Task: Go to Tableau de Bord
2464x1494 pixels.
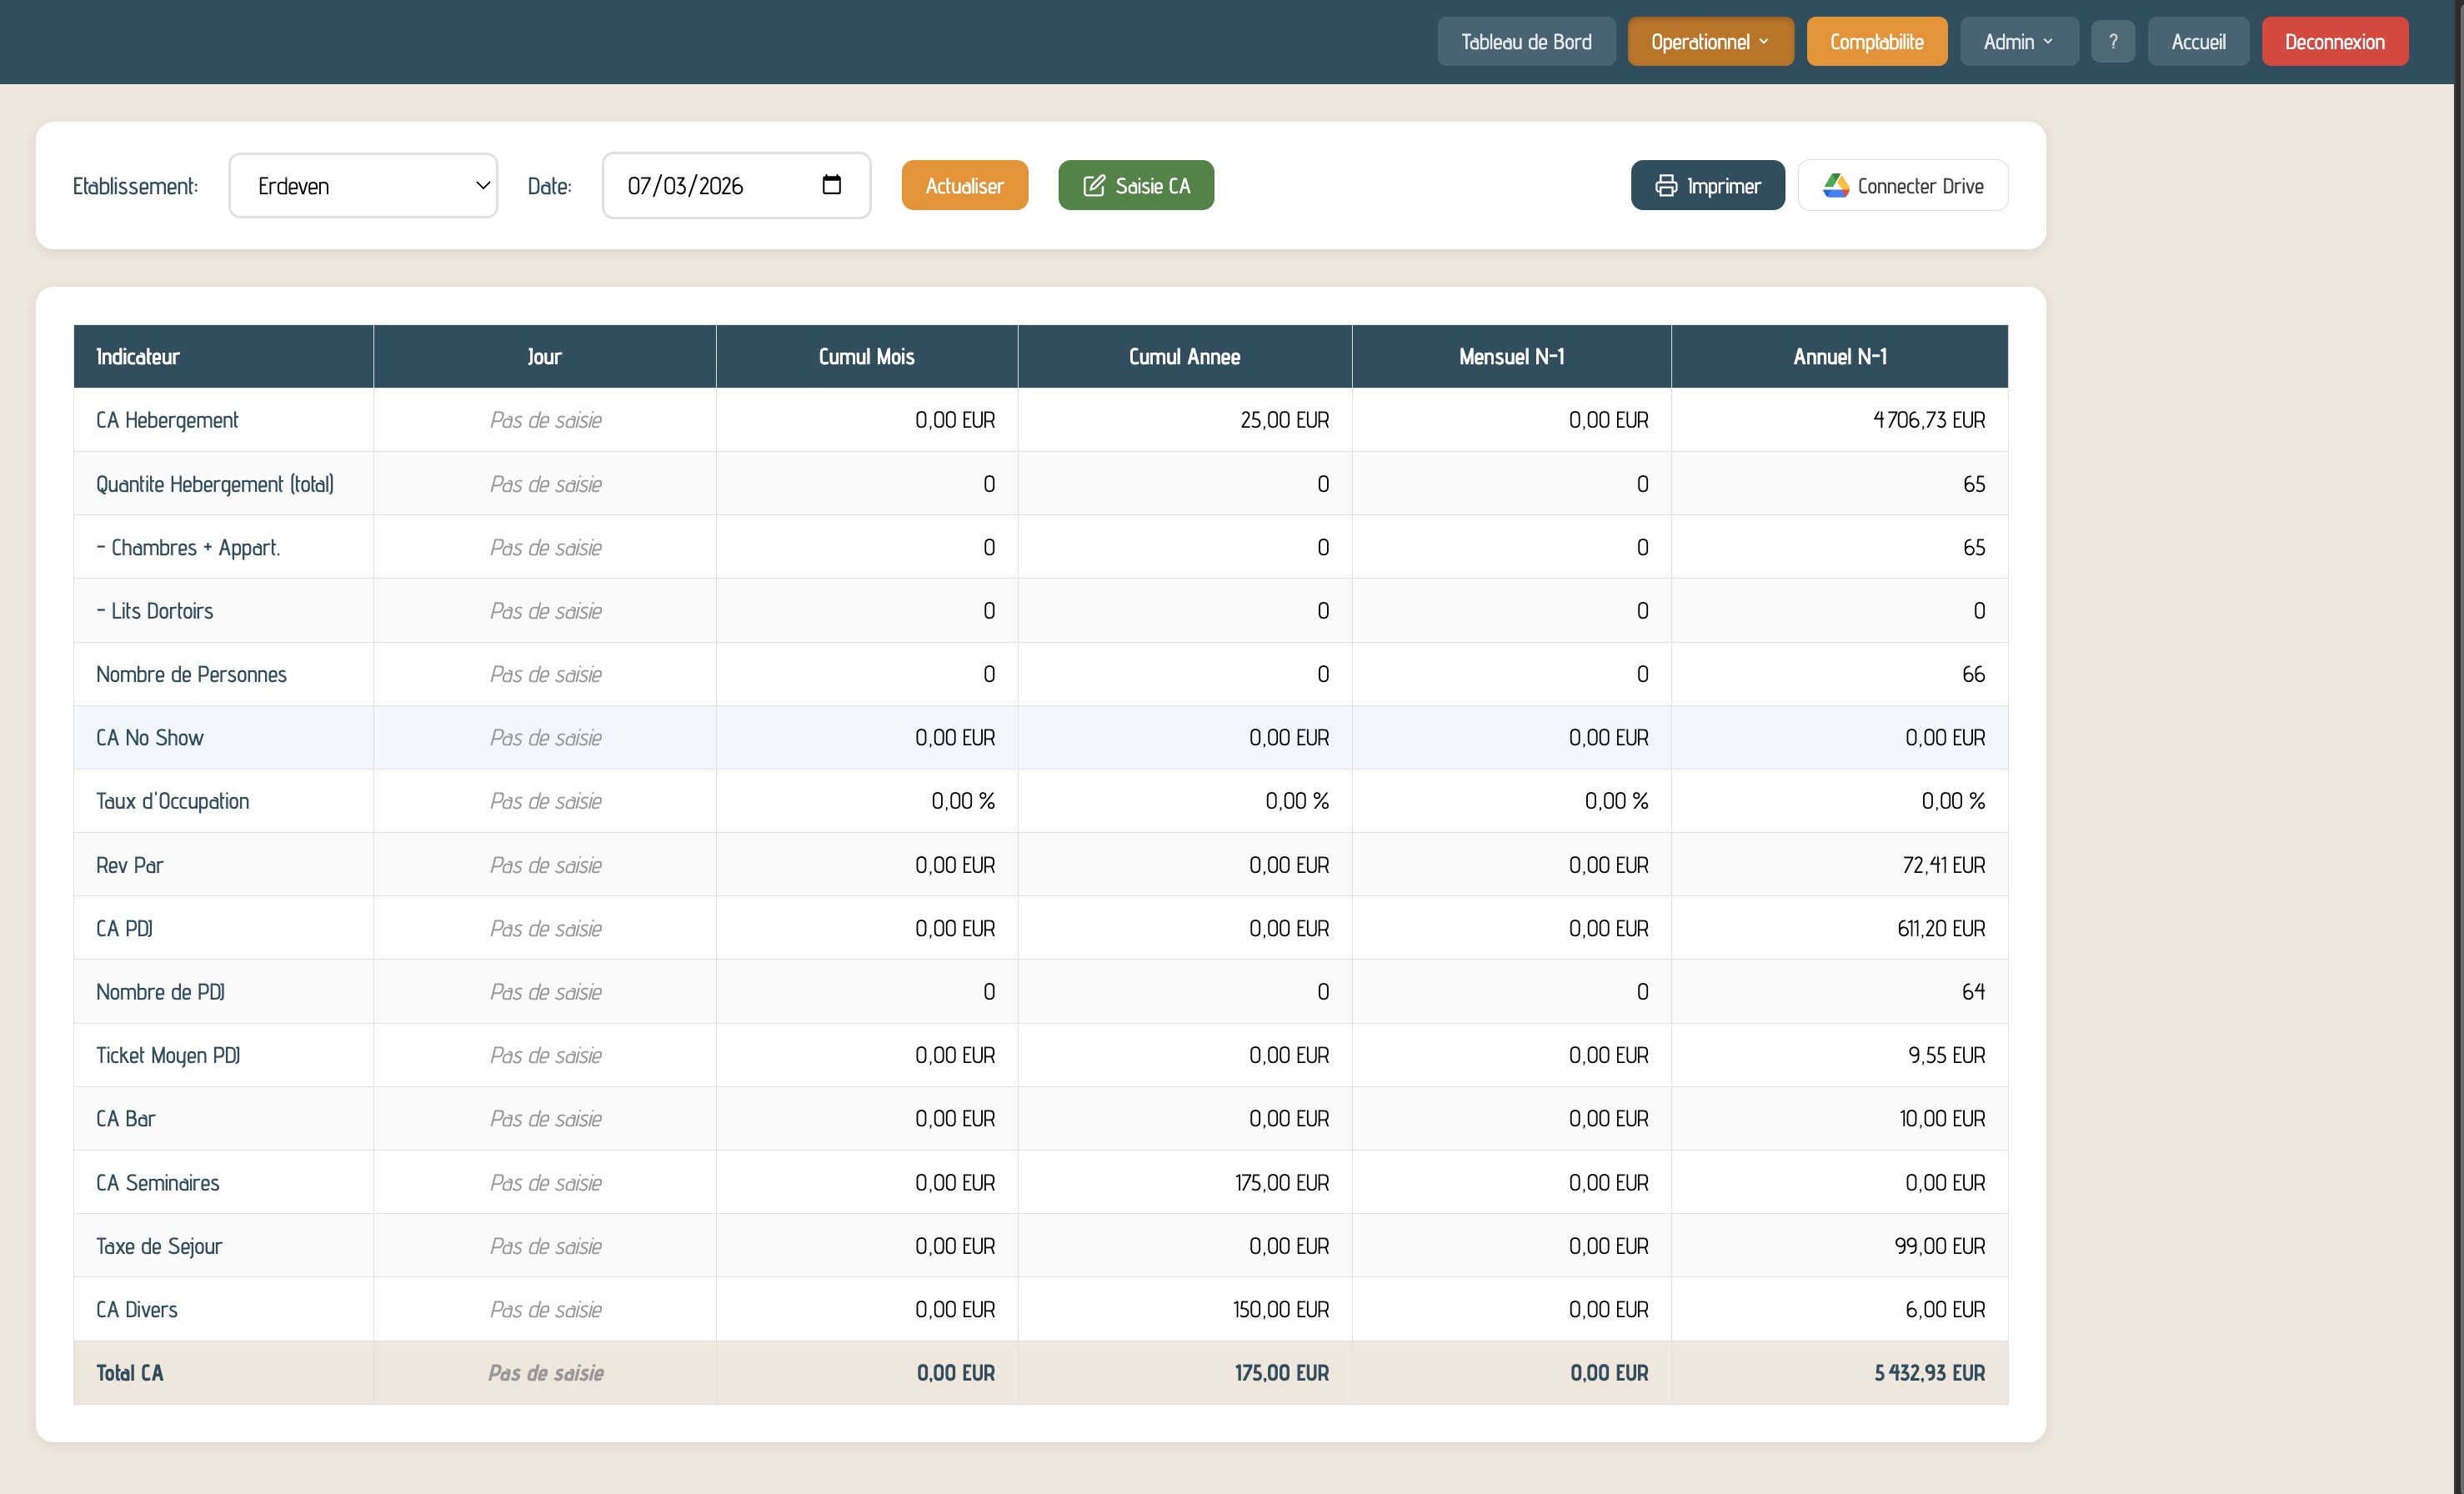Action: click(x=1525, y=42)
